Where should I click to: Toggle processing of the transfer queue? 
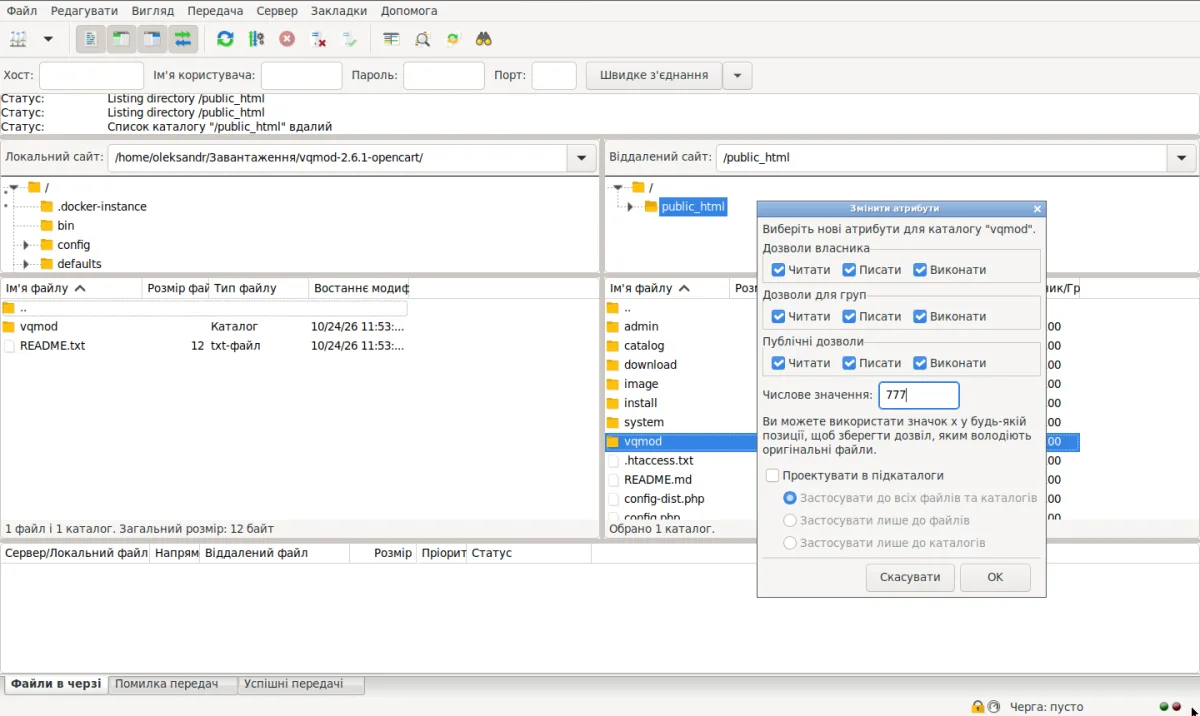pos(256,39)
